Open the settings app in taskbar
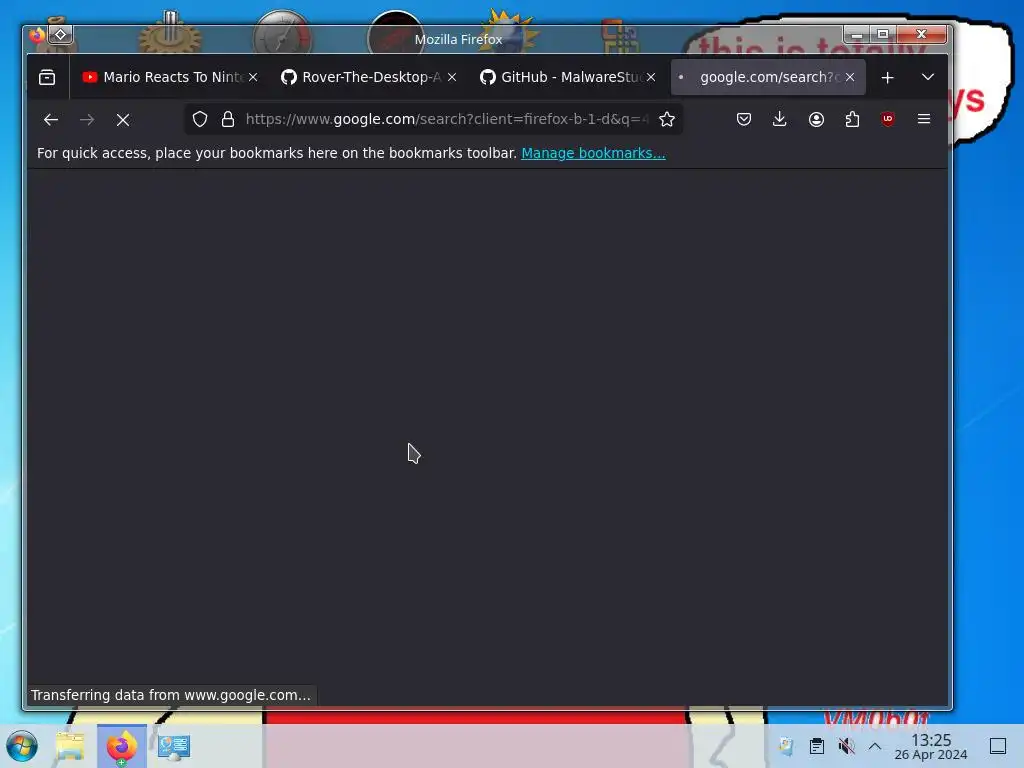Viewport: 1024px width, 768px height. click(x=174, y=746)
